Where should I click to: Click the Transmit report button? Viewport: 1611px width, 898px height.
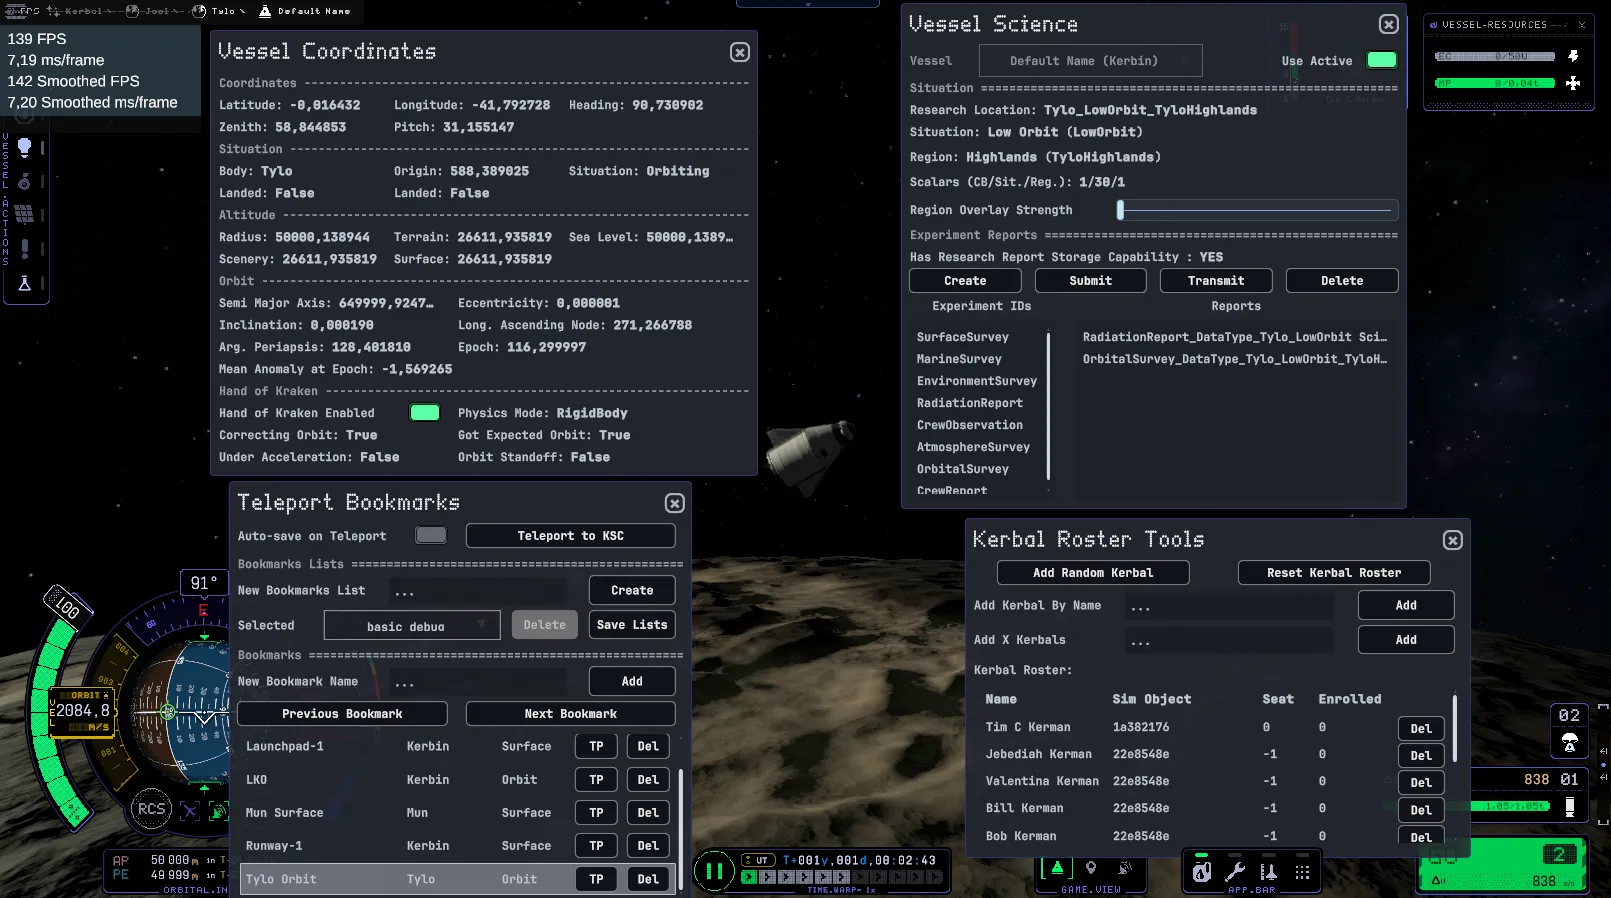(x=1216, y=281)
